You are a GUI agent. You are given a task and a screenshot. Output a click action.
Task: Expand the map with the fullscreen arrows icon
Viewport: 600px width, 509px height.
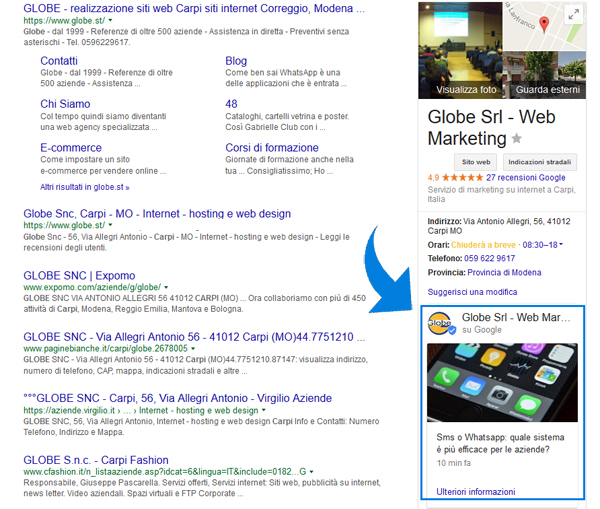pyautogui.click(x=573, y=15)
